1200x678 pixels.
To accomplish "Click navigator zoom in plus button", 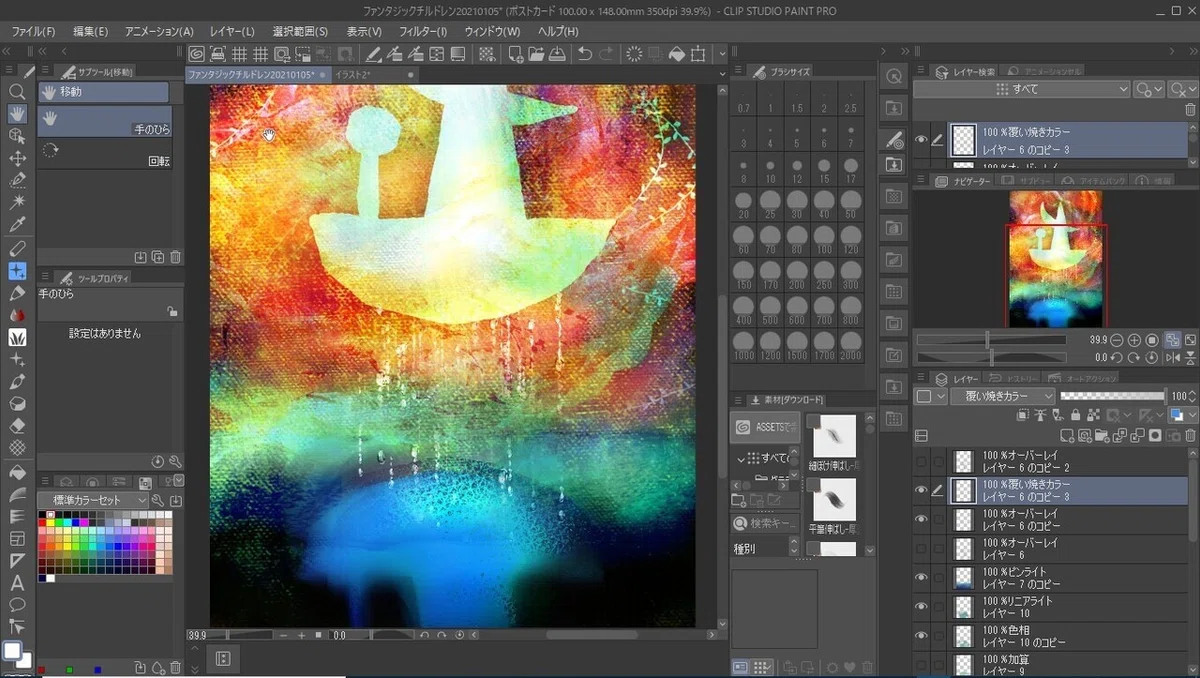I will 1134,340.
